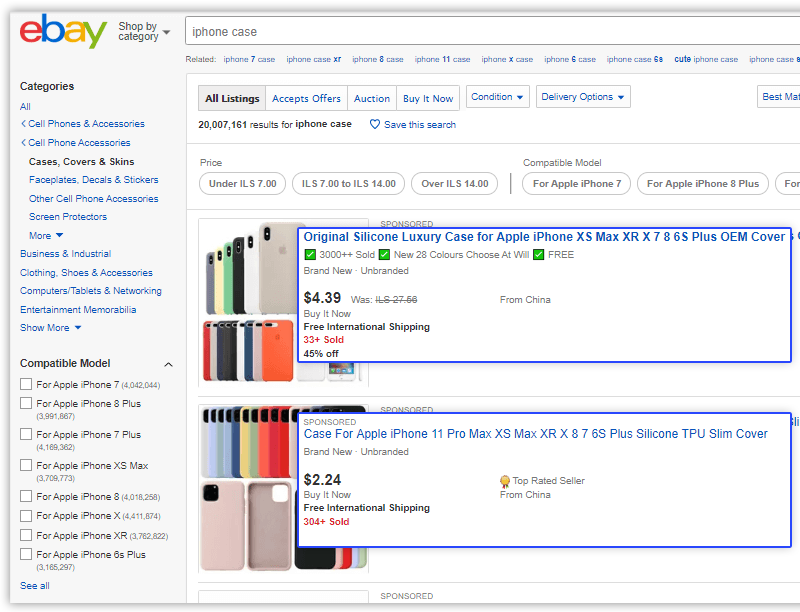800x612 pixels.
Task: Check the For Apple iPhone 7 Plus box
Action: point(26,434)
